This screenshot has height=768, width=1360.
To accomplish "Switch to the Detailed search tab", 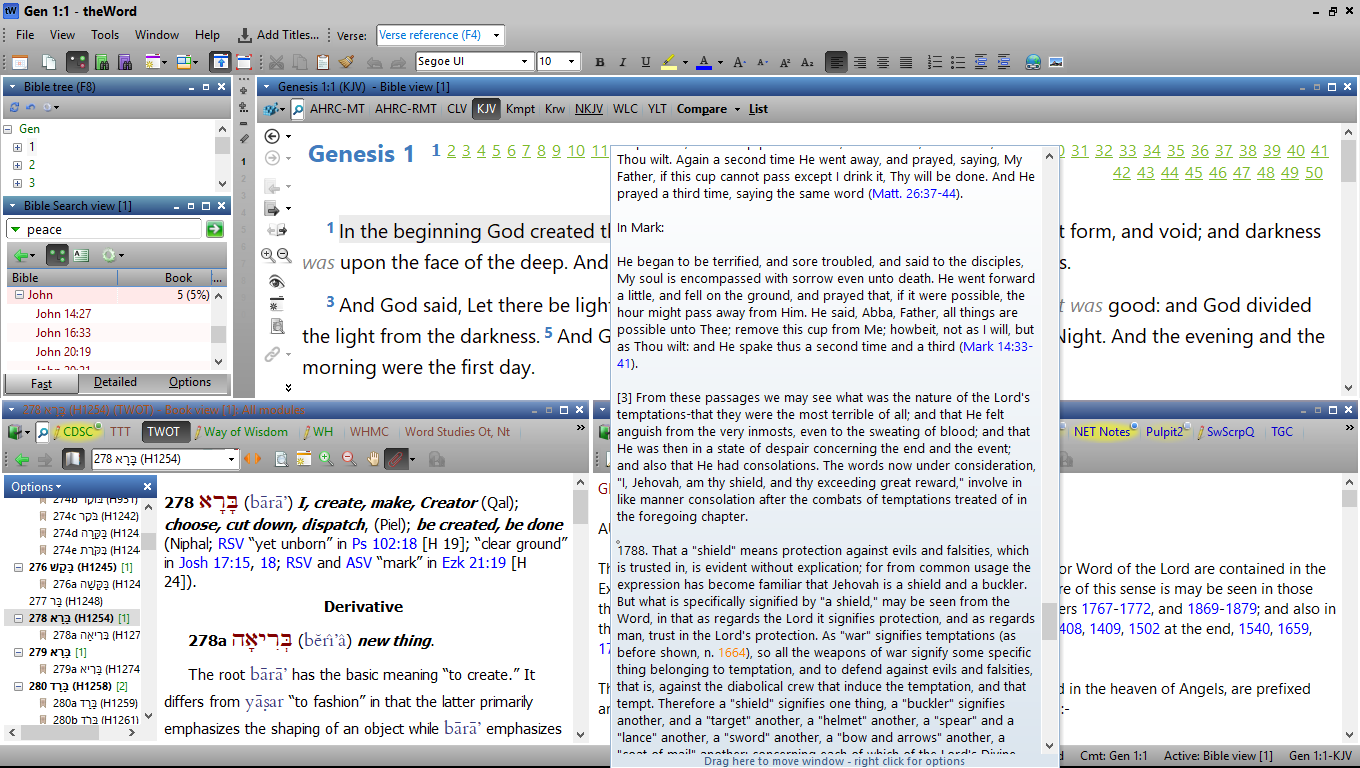I will pyautogui.click(x=115, y=382).
